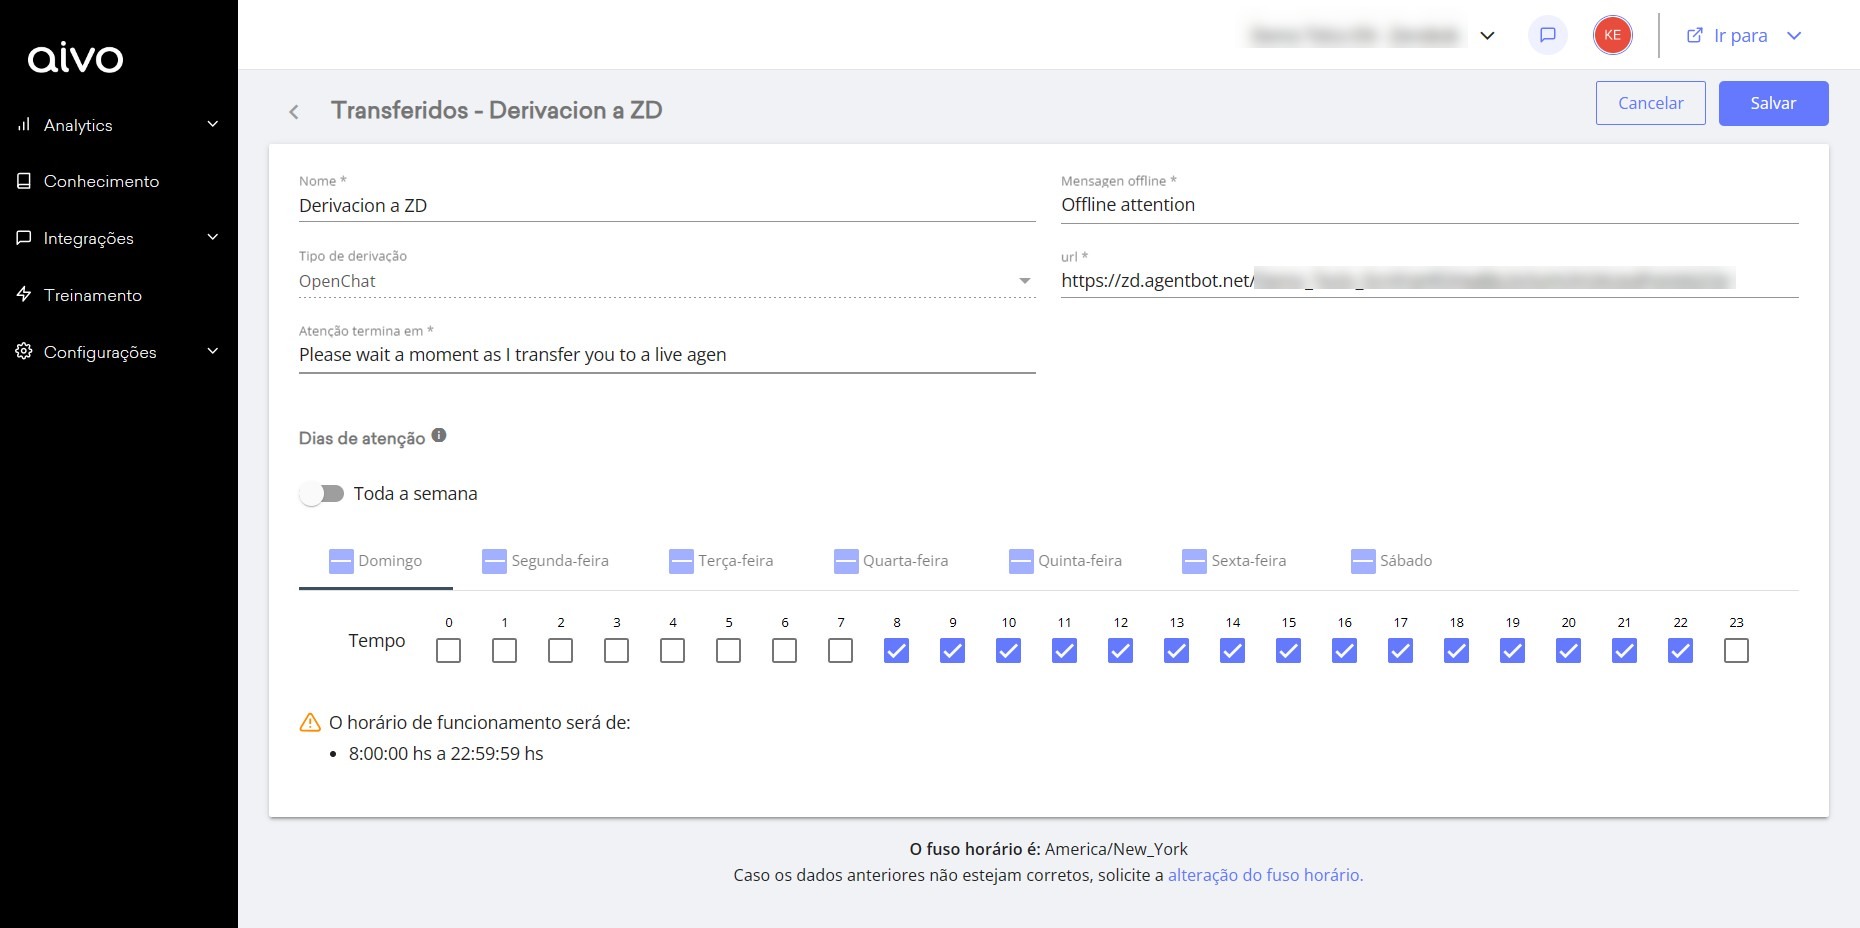Screen dimensions: 1860x928
Task: Open the chat bubble icon in header
Action: pos(1548,35)
